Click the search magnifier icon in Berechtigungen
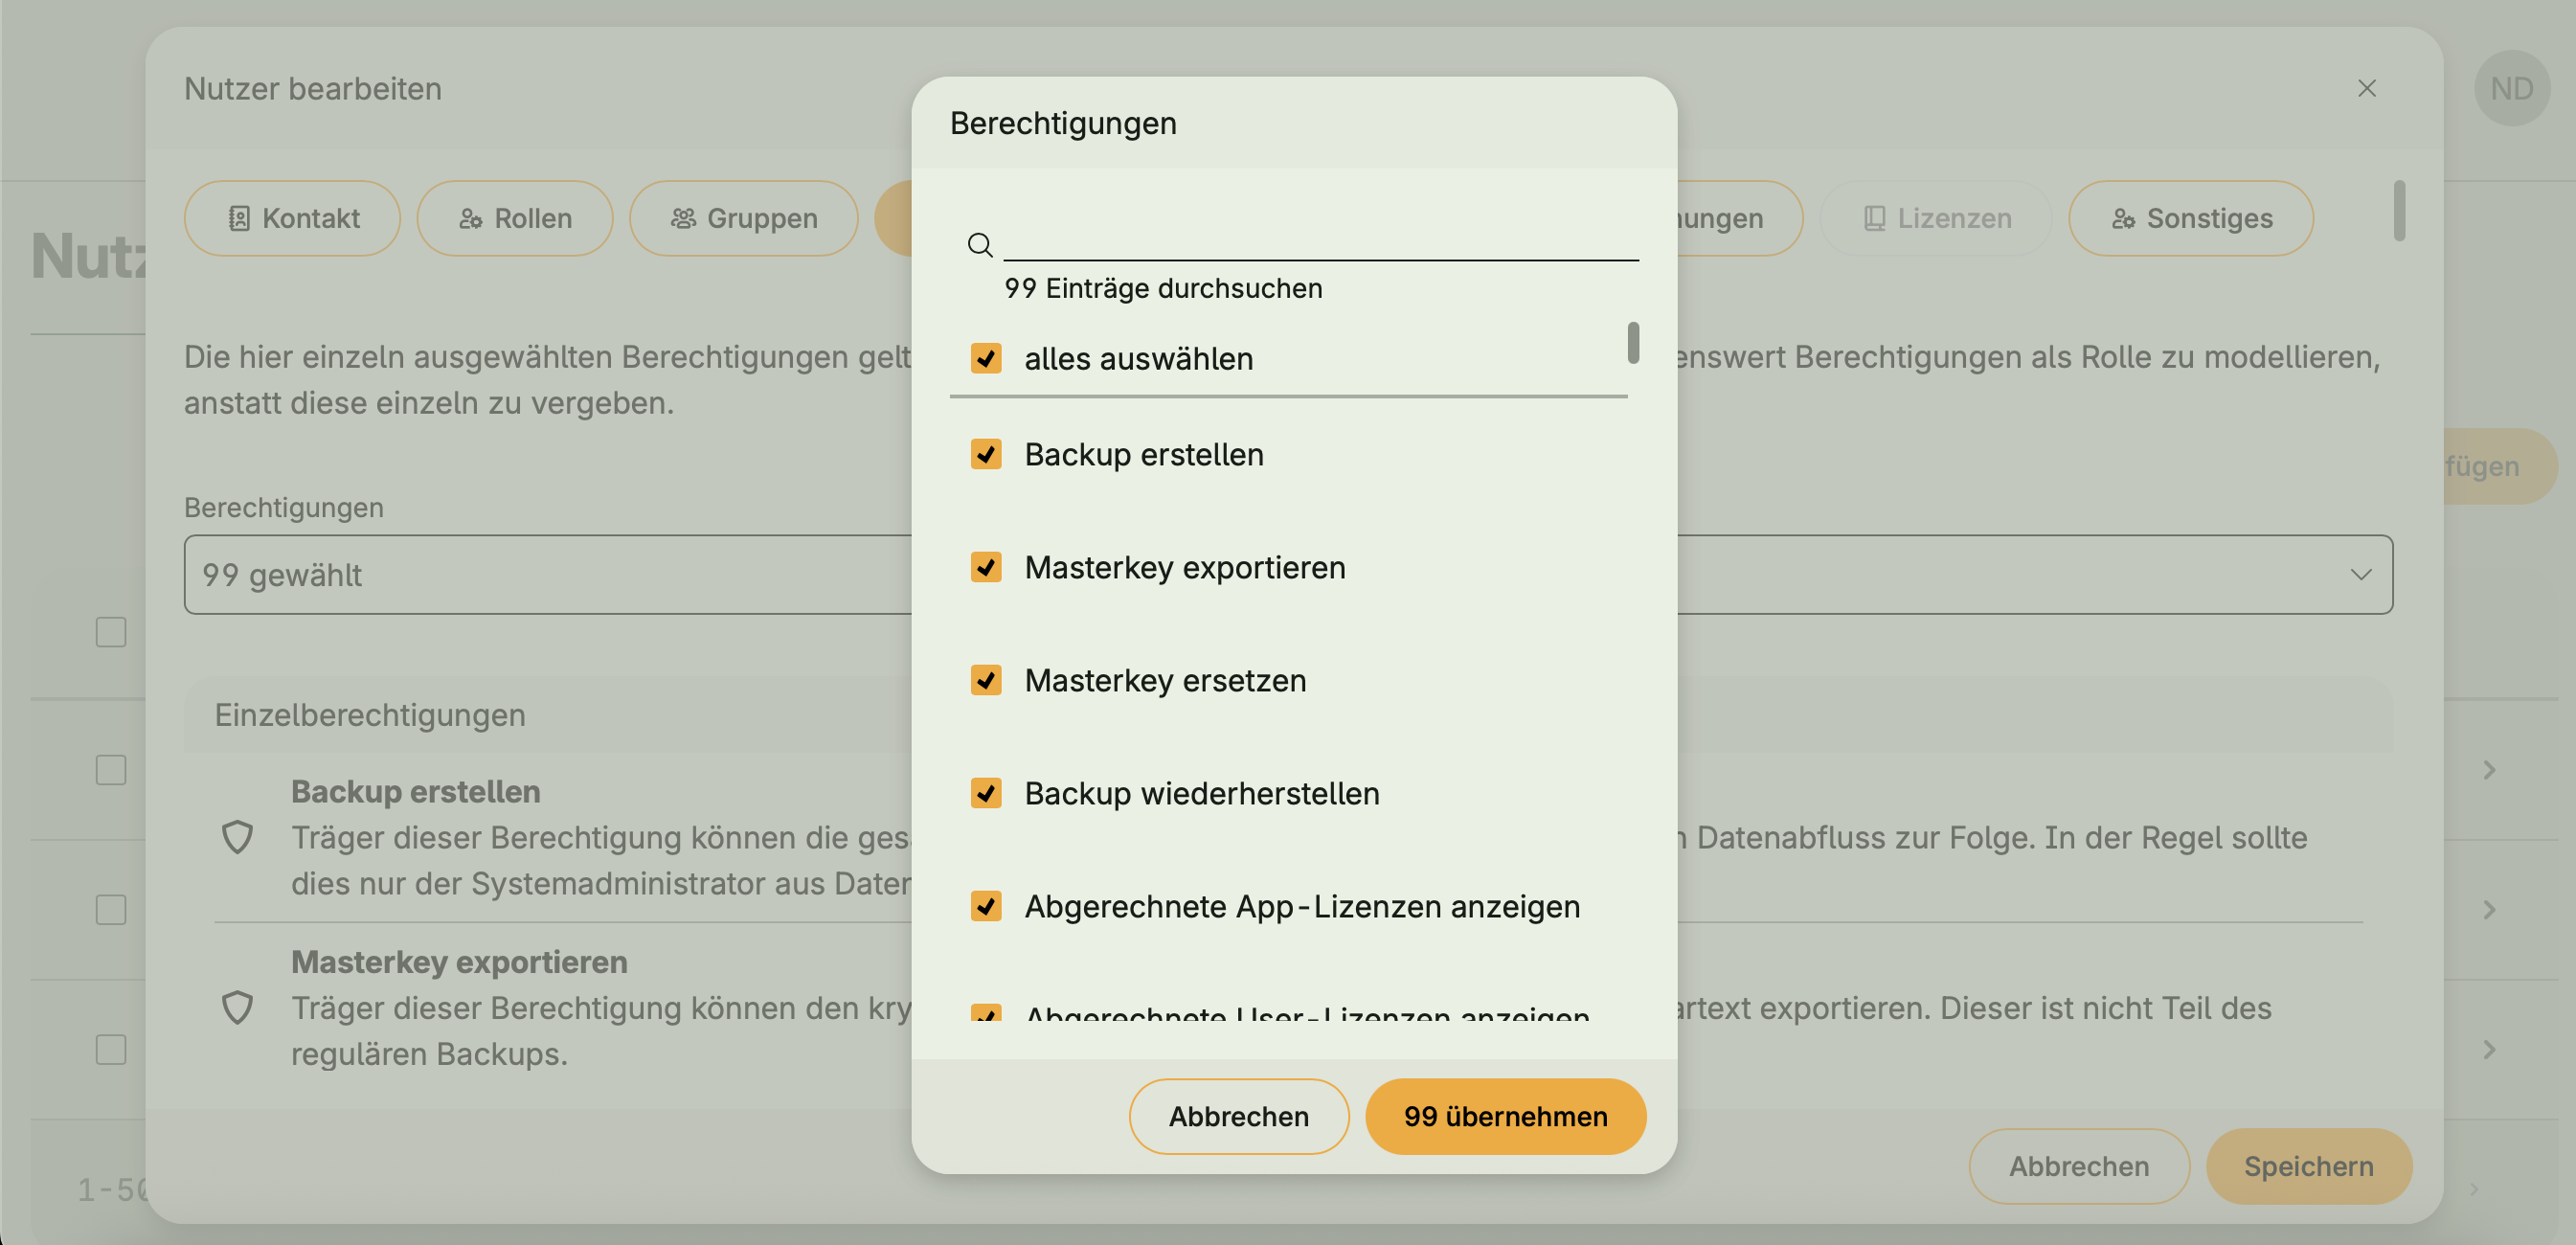2576x1245 pixels. coord(980,245)
